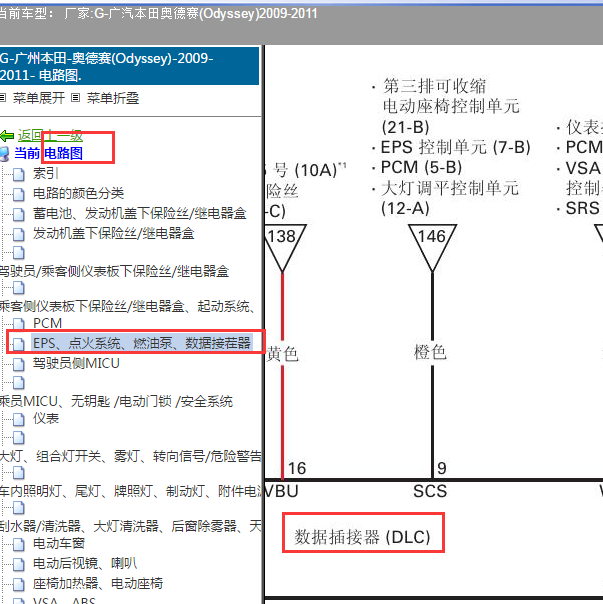Click the 橙色 wire color label
This screenshot has height=604, width=603.
click(430, 352)
